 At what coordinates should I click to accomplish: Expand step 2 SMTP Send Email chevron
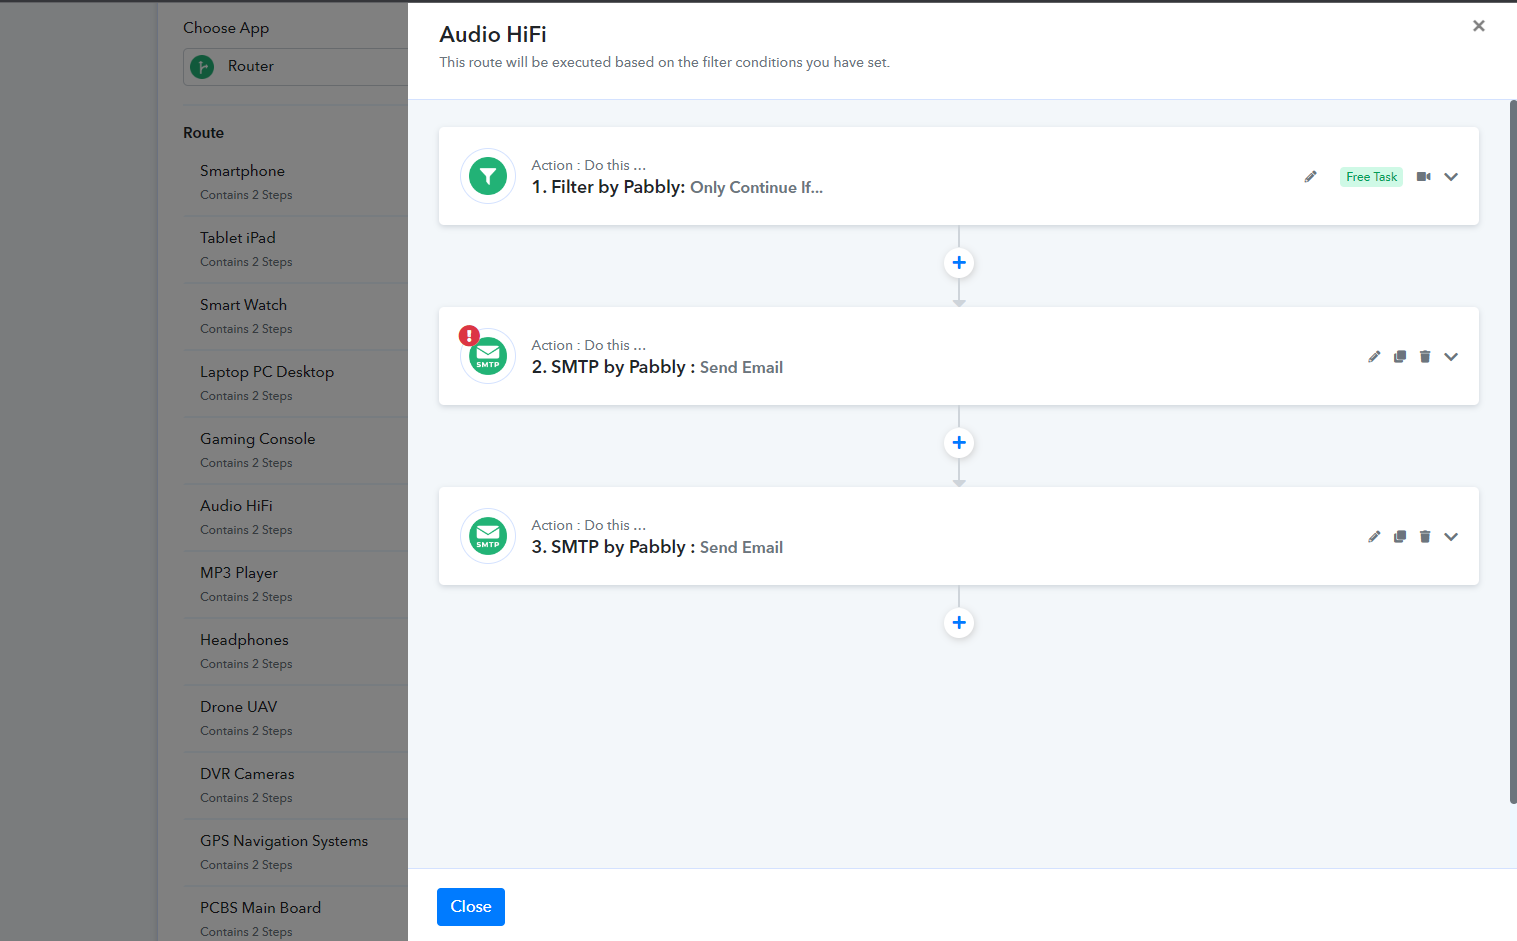(x=1451, y=357)
